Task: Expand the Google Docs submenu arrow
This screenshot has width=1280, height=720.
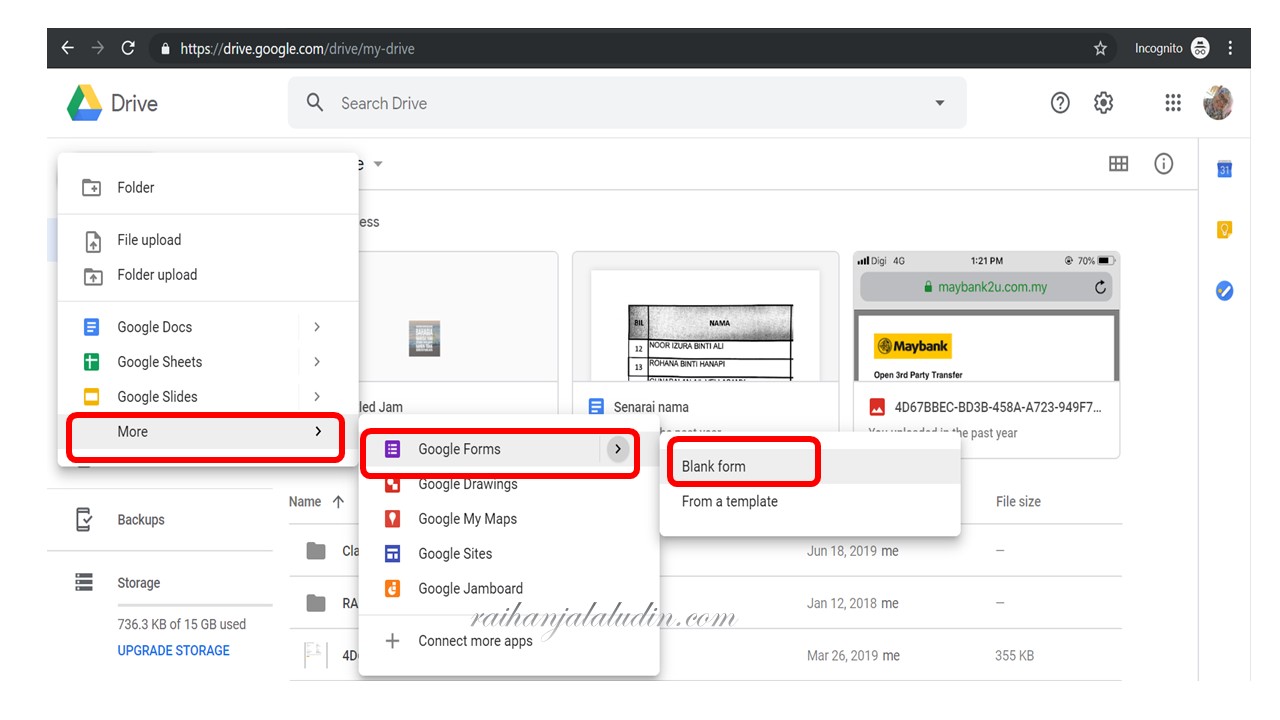Action: [317, 327]
